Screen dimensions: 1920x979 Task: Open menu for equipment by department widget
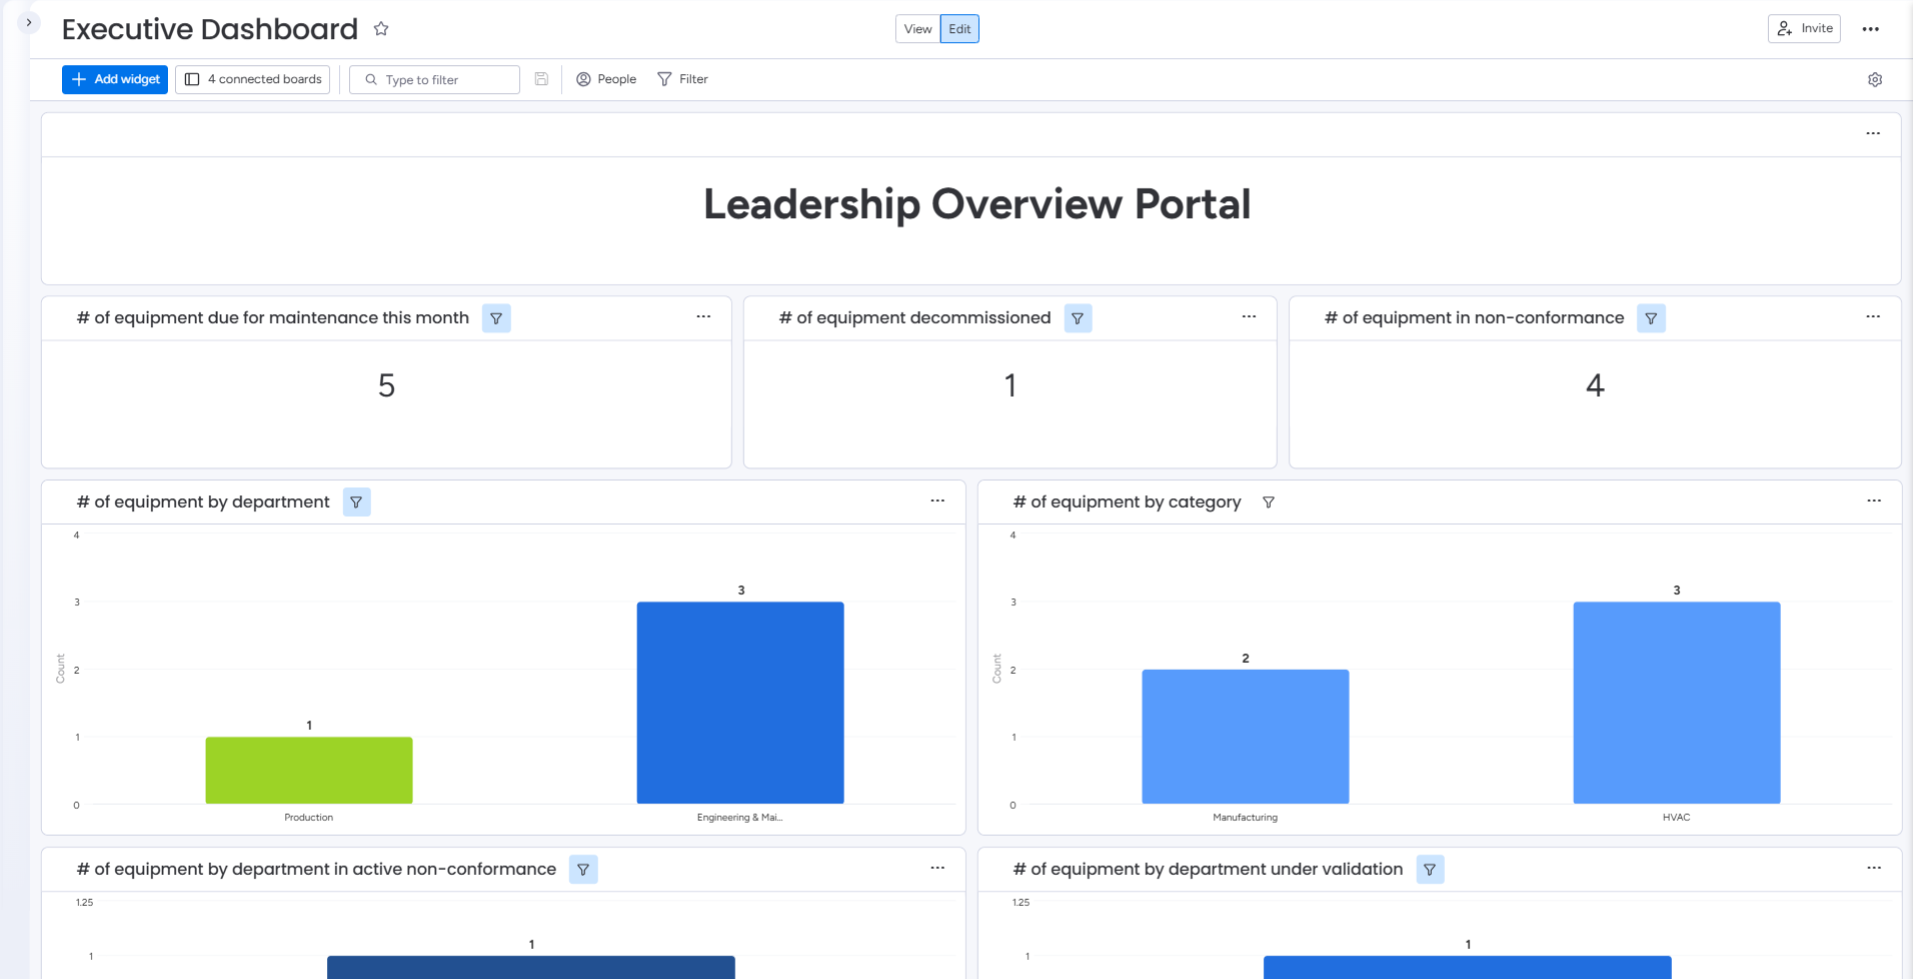[x=938, y=501]
